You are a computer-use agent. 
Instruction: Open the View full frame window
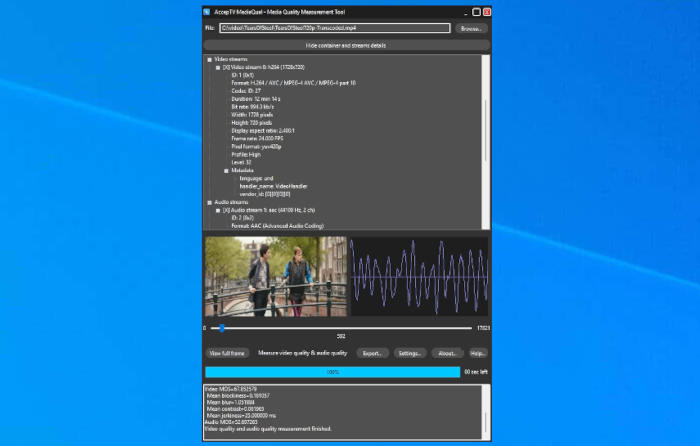[227, 353]
